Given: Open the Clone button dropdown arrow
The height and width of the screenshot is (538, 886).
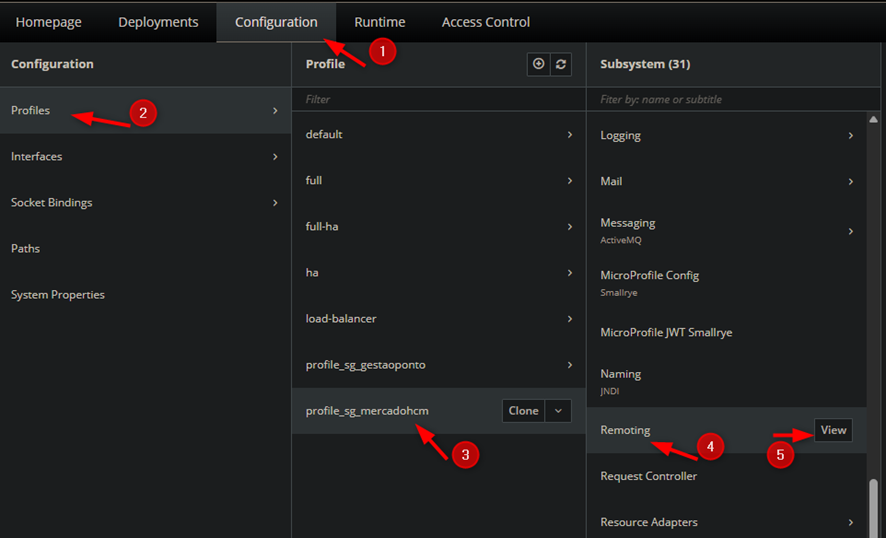Looking at the screenshot, I should pyautogui.click(x=559, y=411).
